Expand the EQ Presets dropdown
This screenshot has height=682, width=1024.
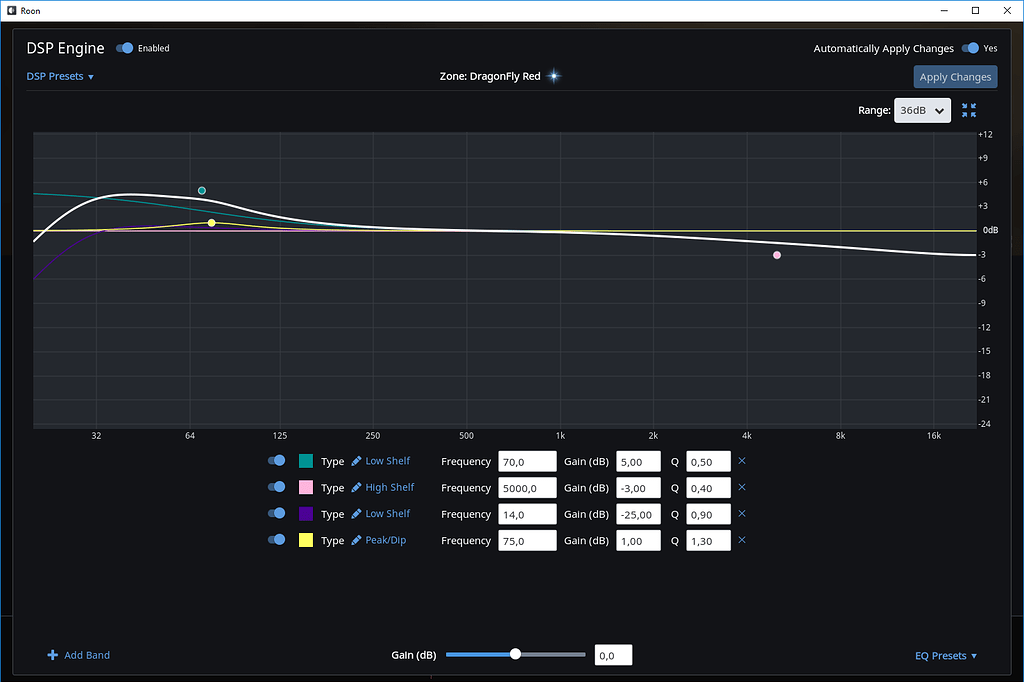[945, 655]
